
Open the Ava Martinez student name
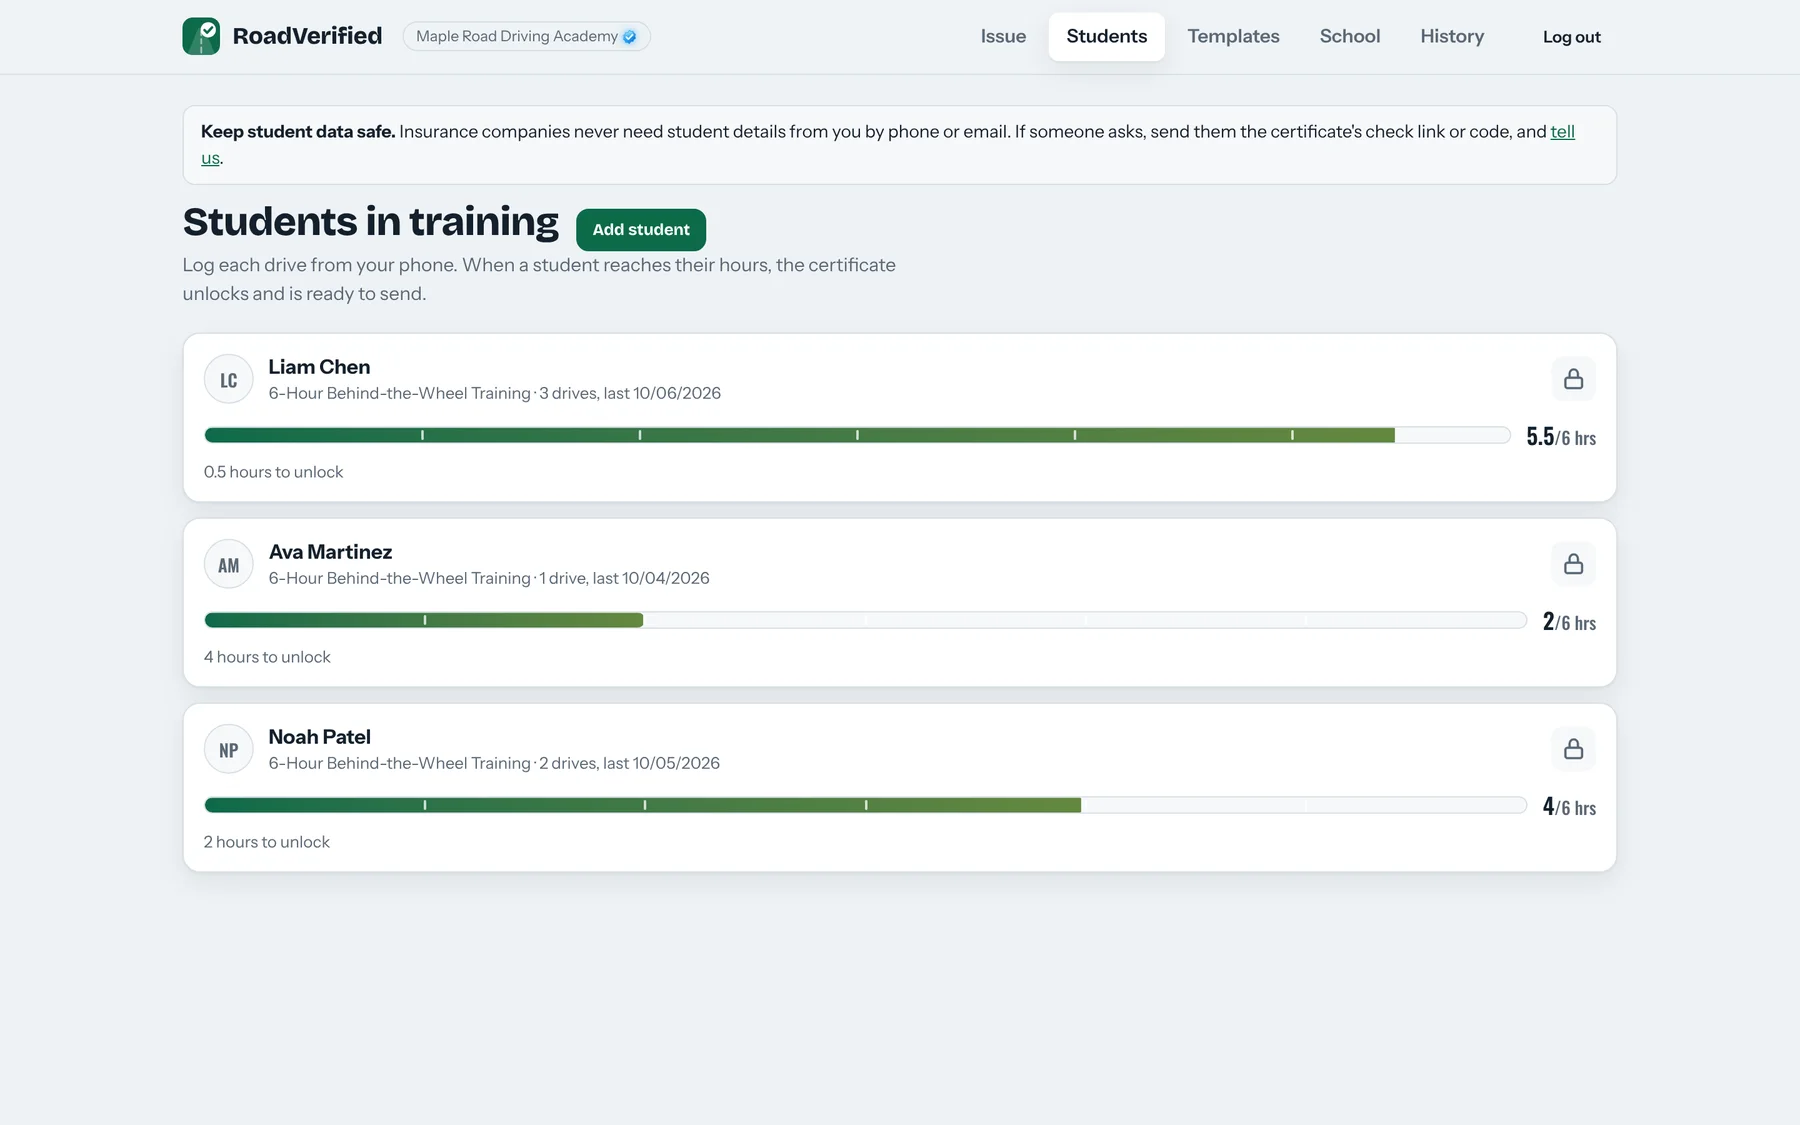(x=330, y=552)
